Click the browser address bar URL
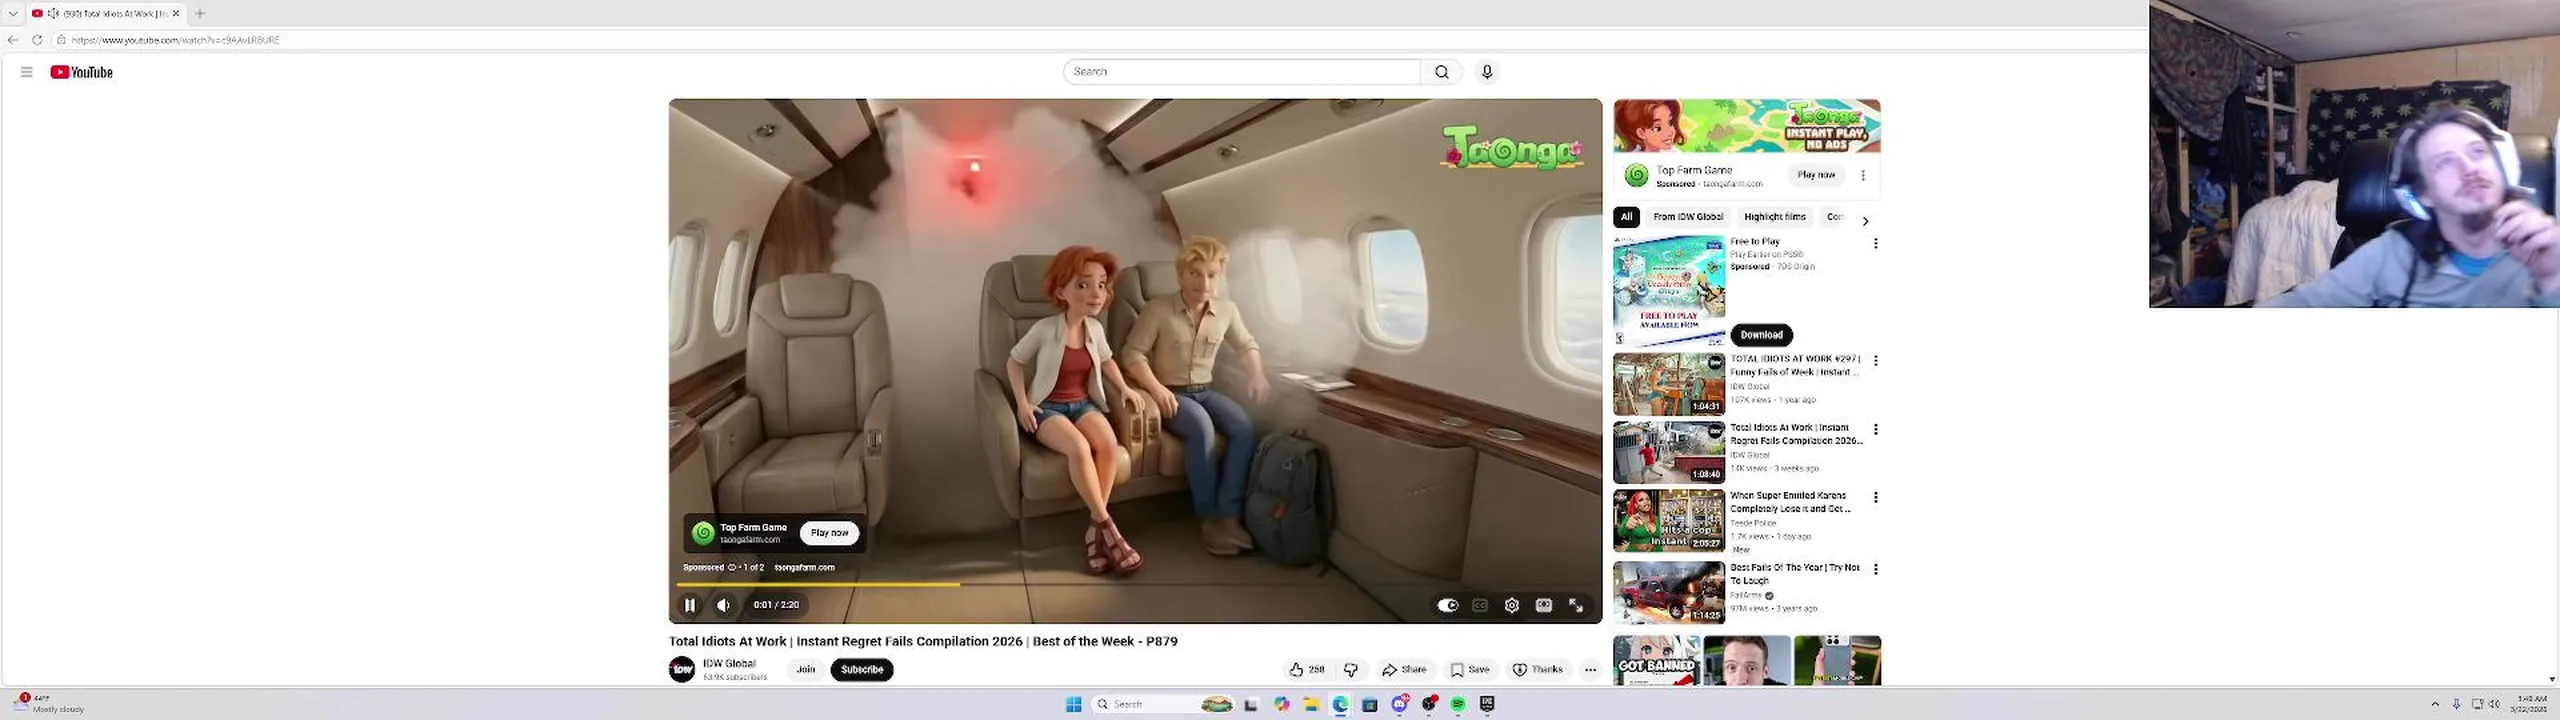 tap(175, 40)
